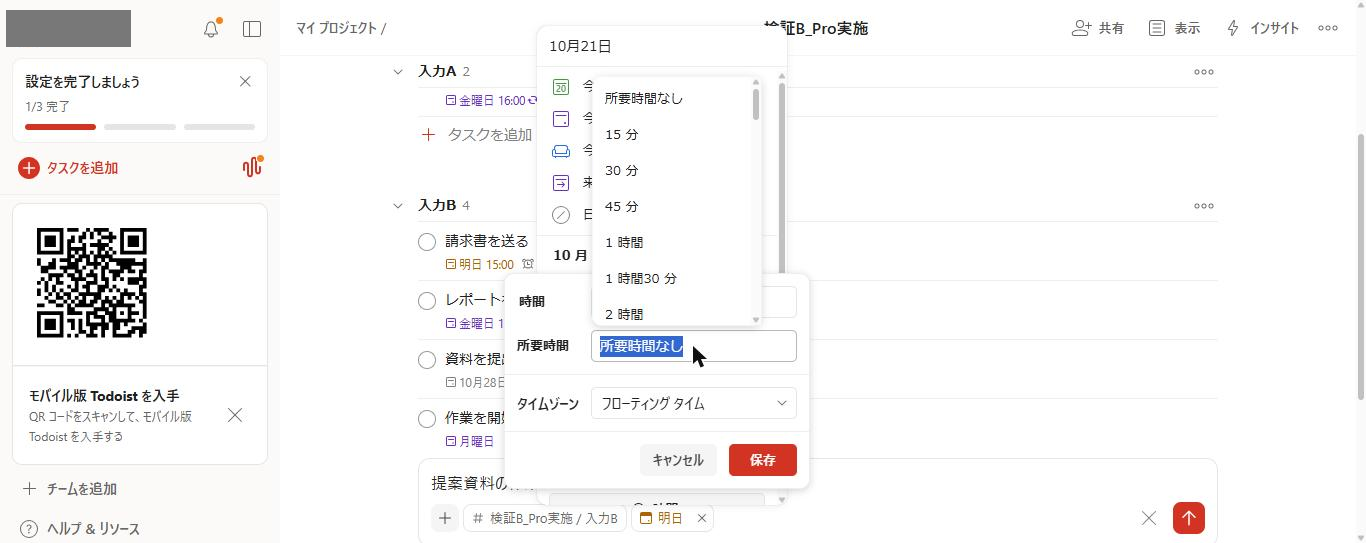This screenshot has height=543, width=1366.
Task: Open the Share (共有) option
Action: click(x=1098, y=28)
